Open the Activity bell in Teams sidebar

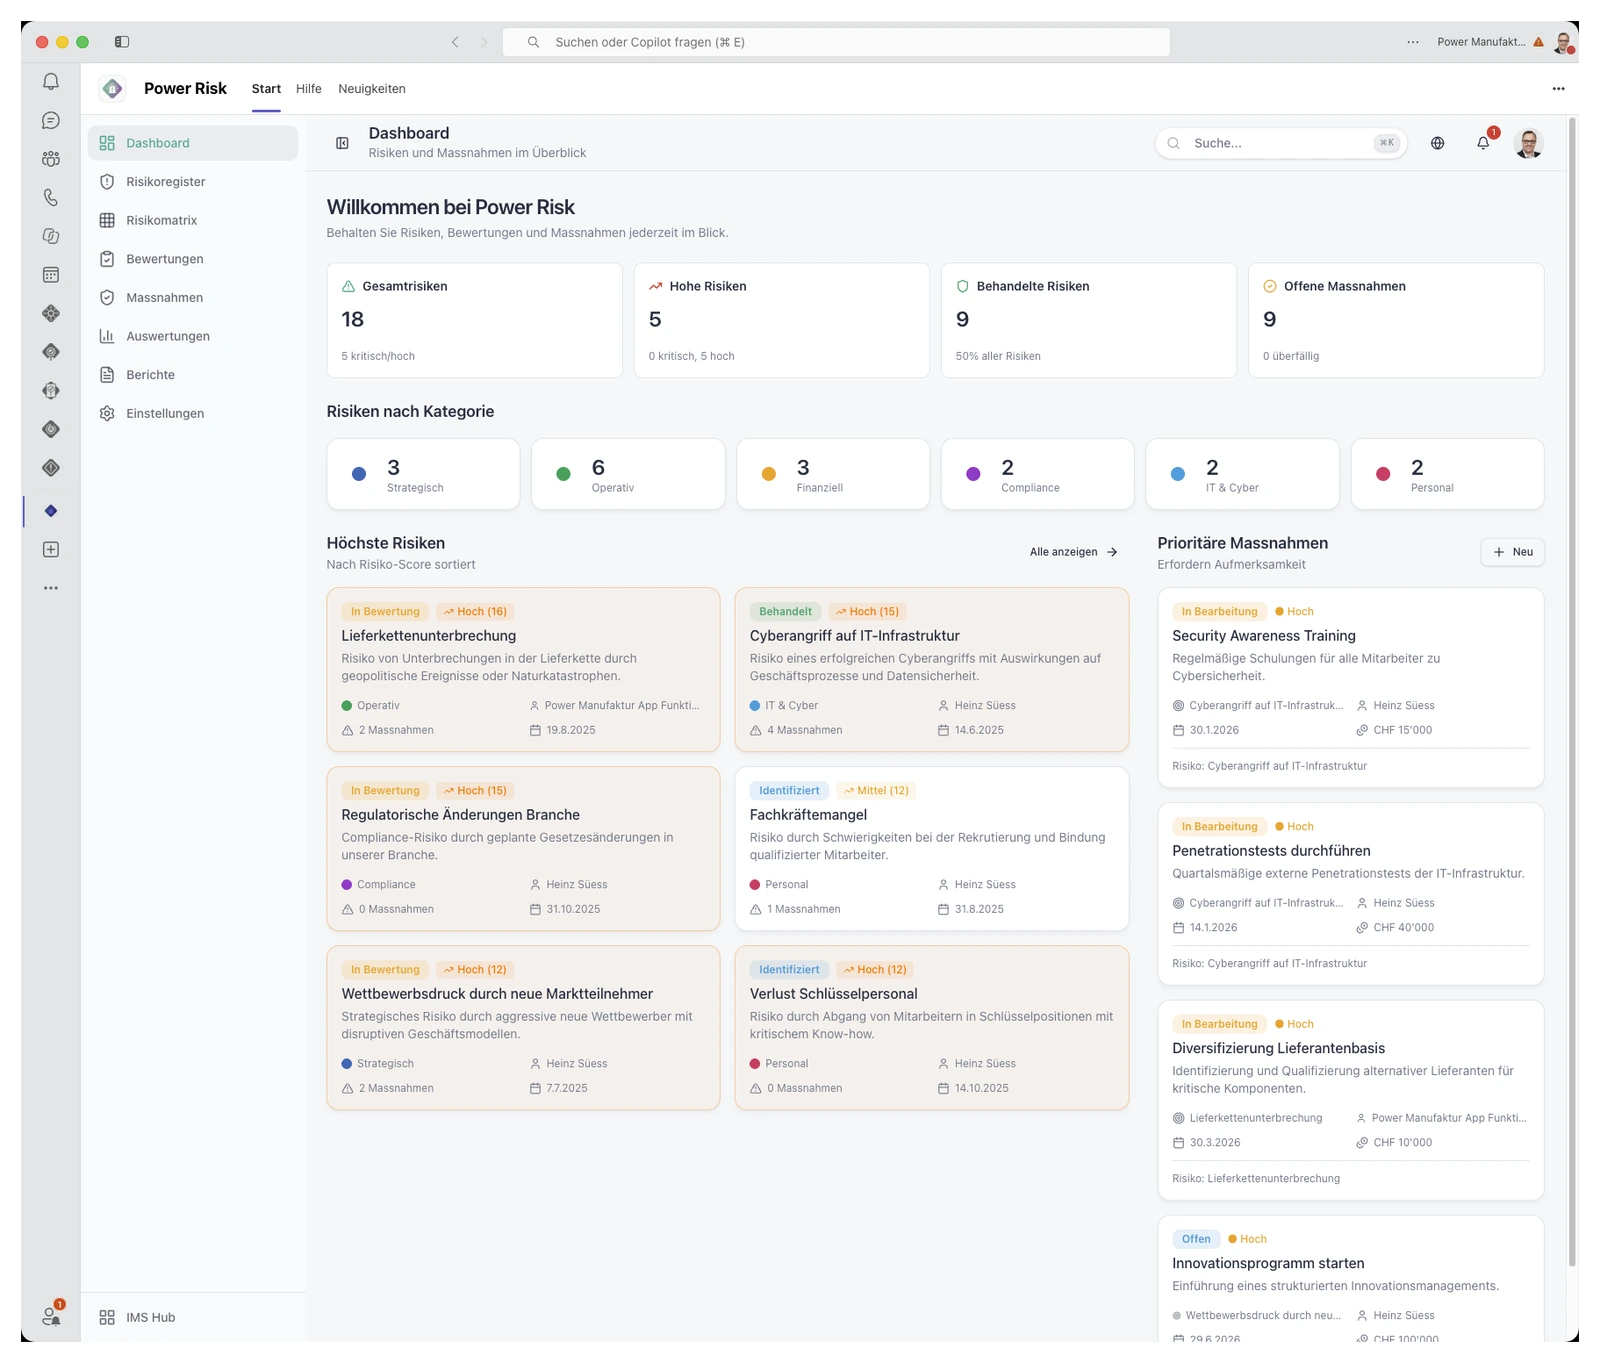51,82
